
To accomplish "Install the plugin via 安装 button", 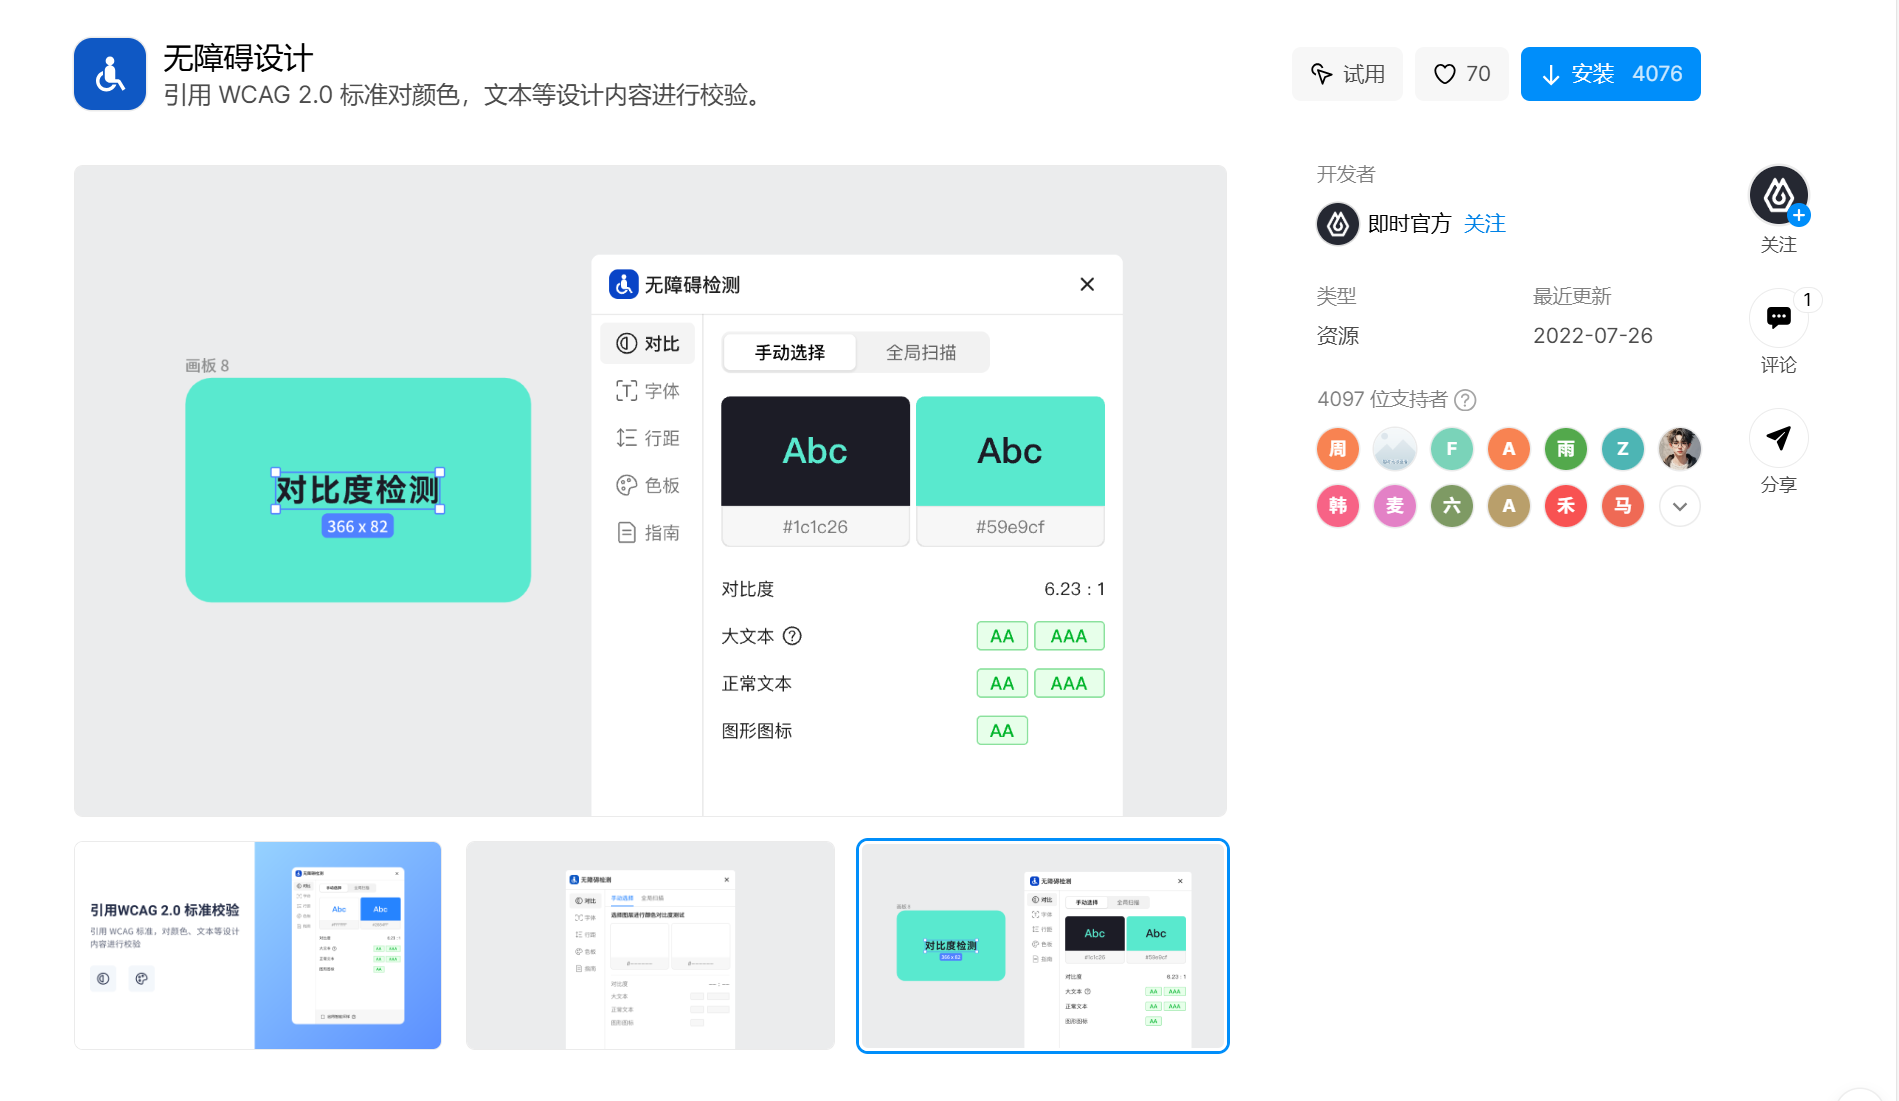I will pyautogui.click(x=1610, y=74).
